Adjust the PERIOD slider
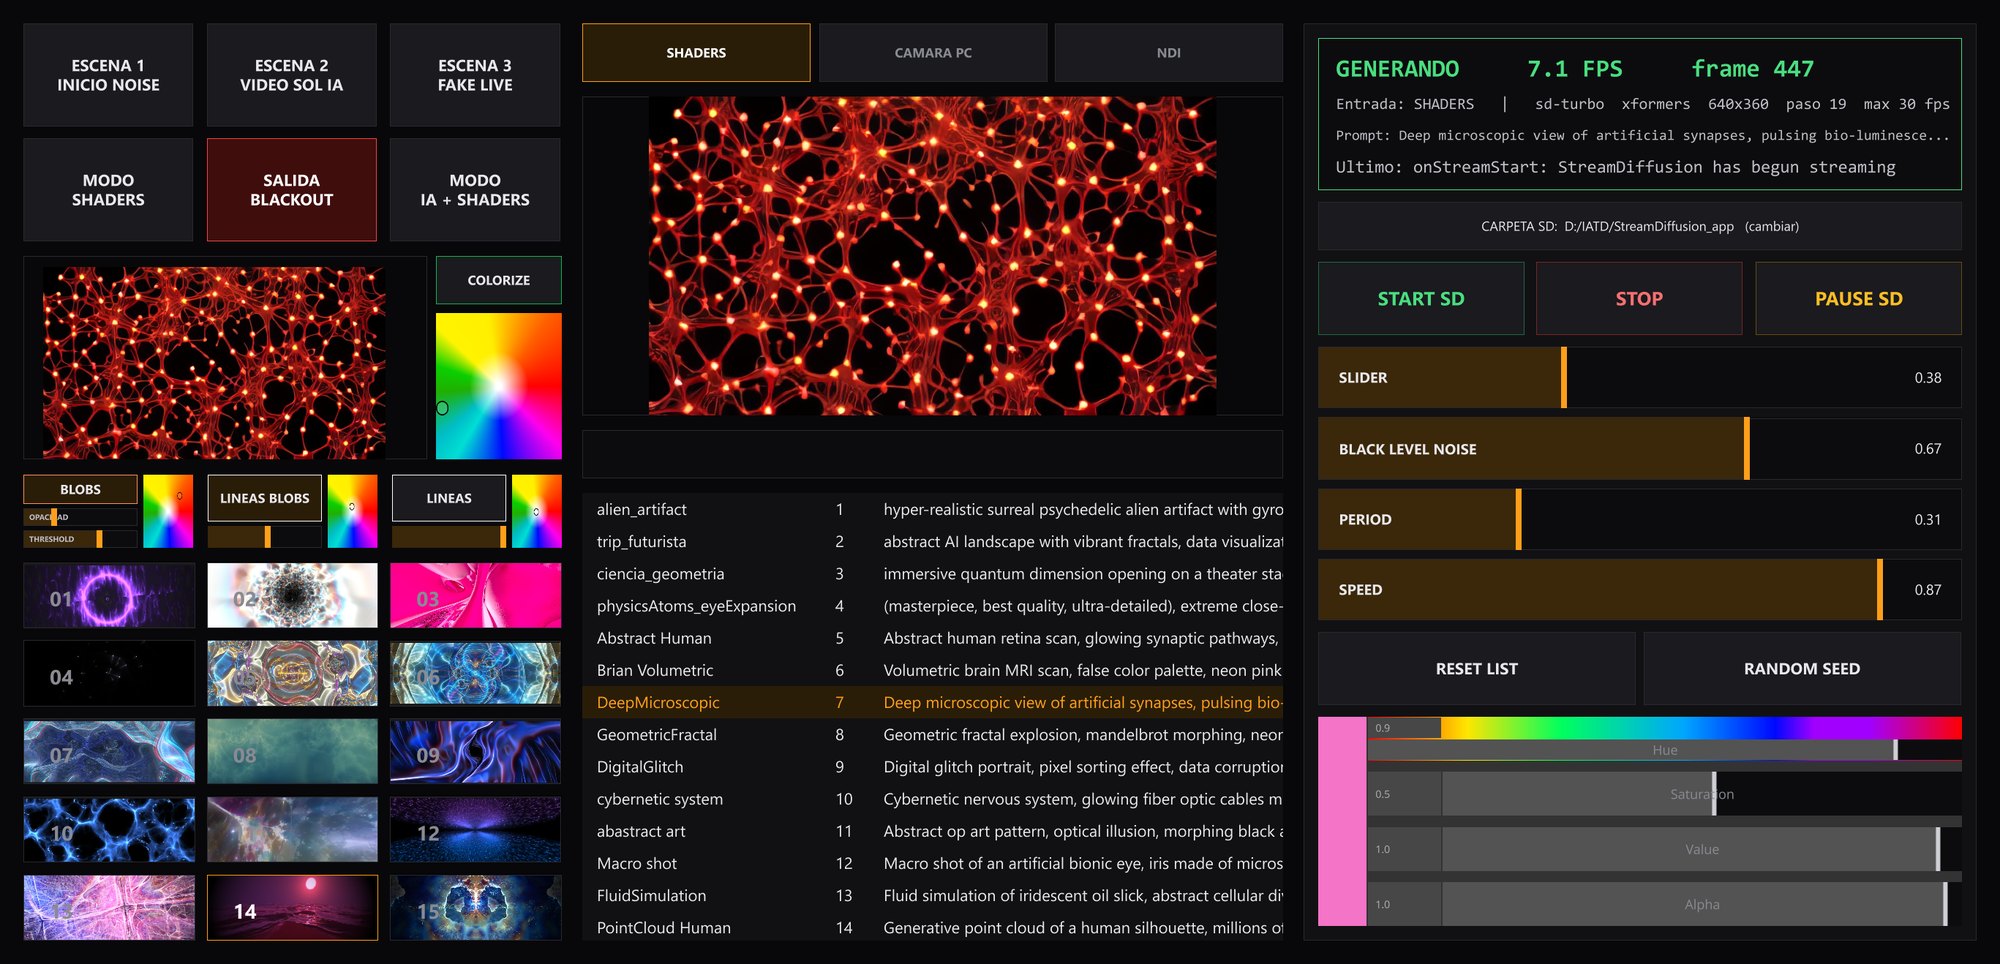2000x964 pixels. [x=1640, y=519]
